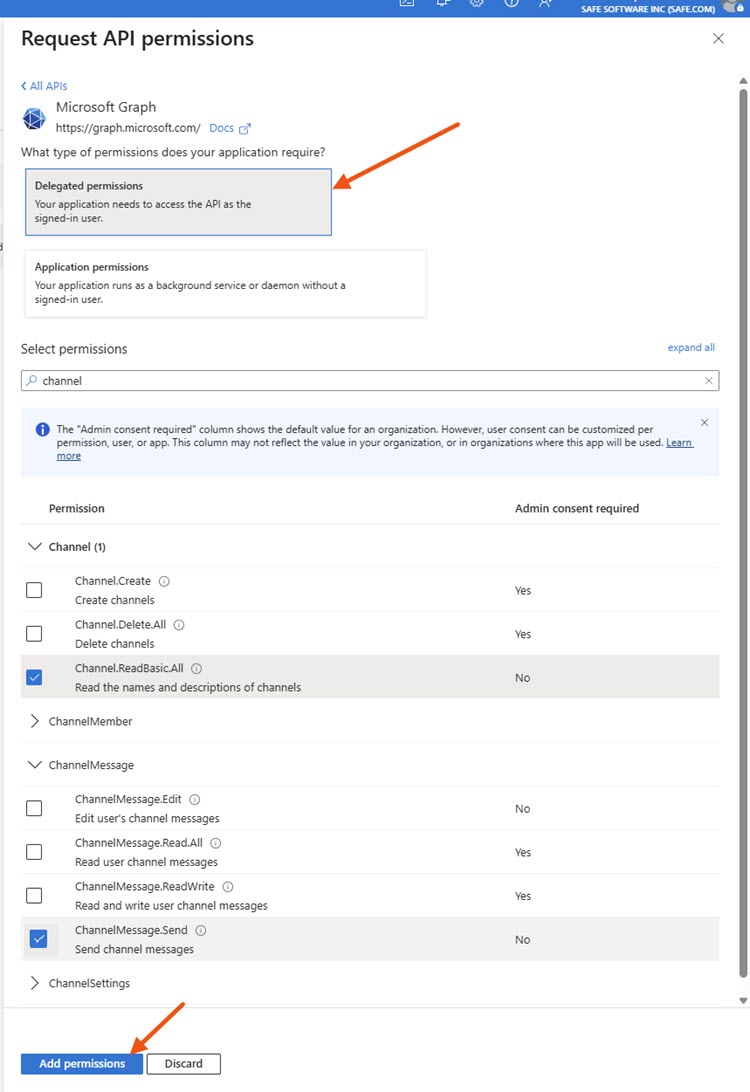Enable the Channel.Create permission checkbox

click(34, 590)
